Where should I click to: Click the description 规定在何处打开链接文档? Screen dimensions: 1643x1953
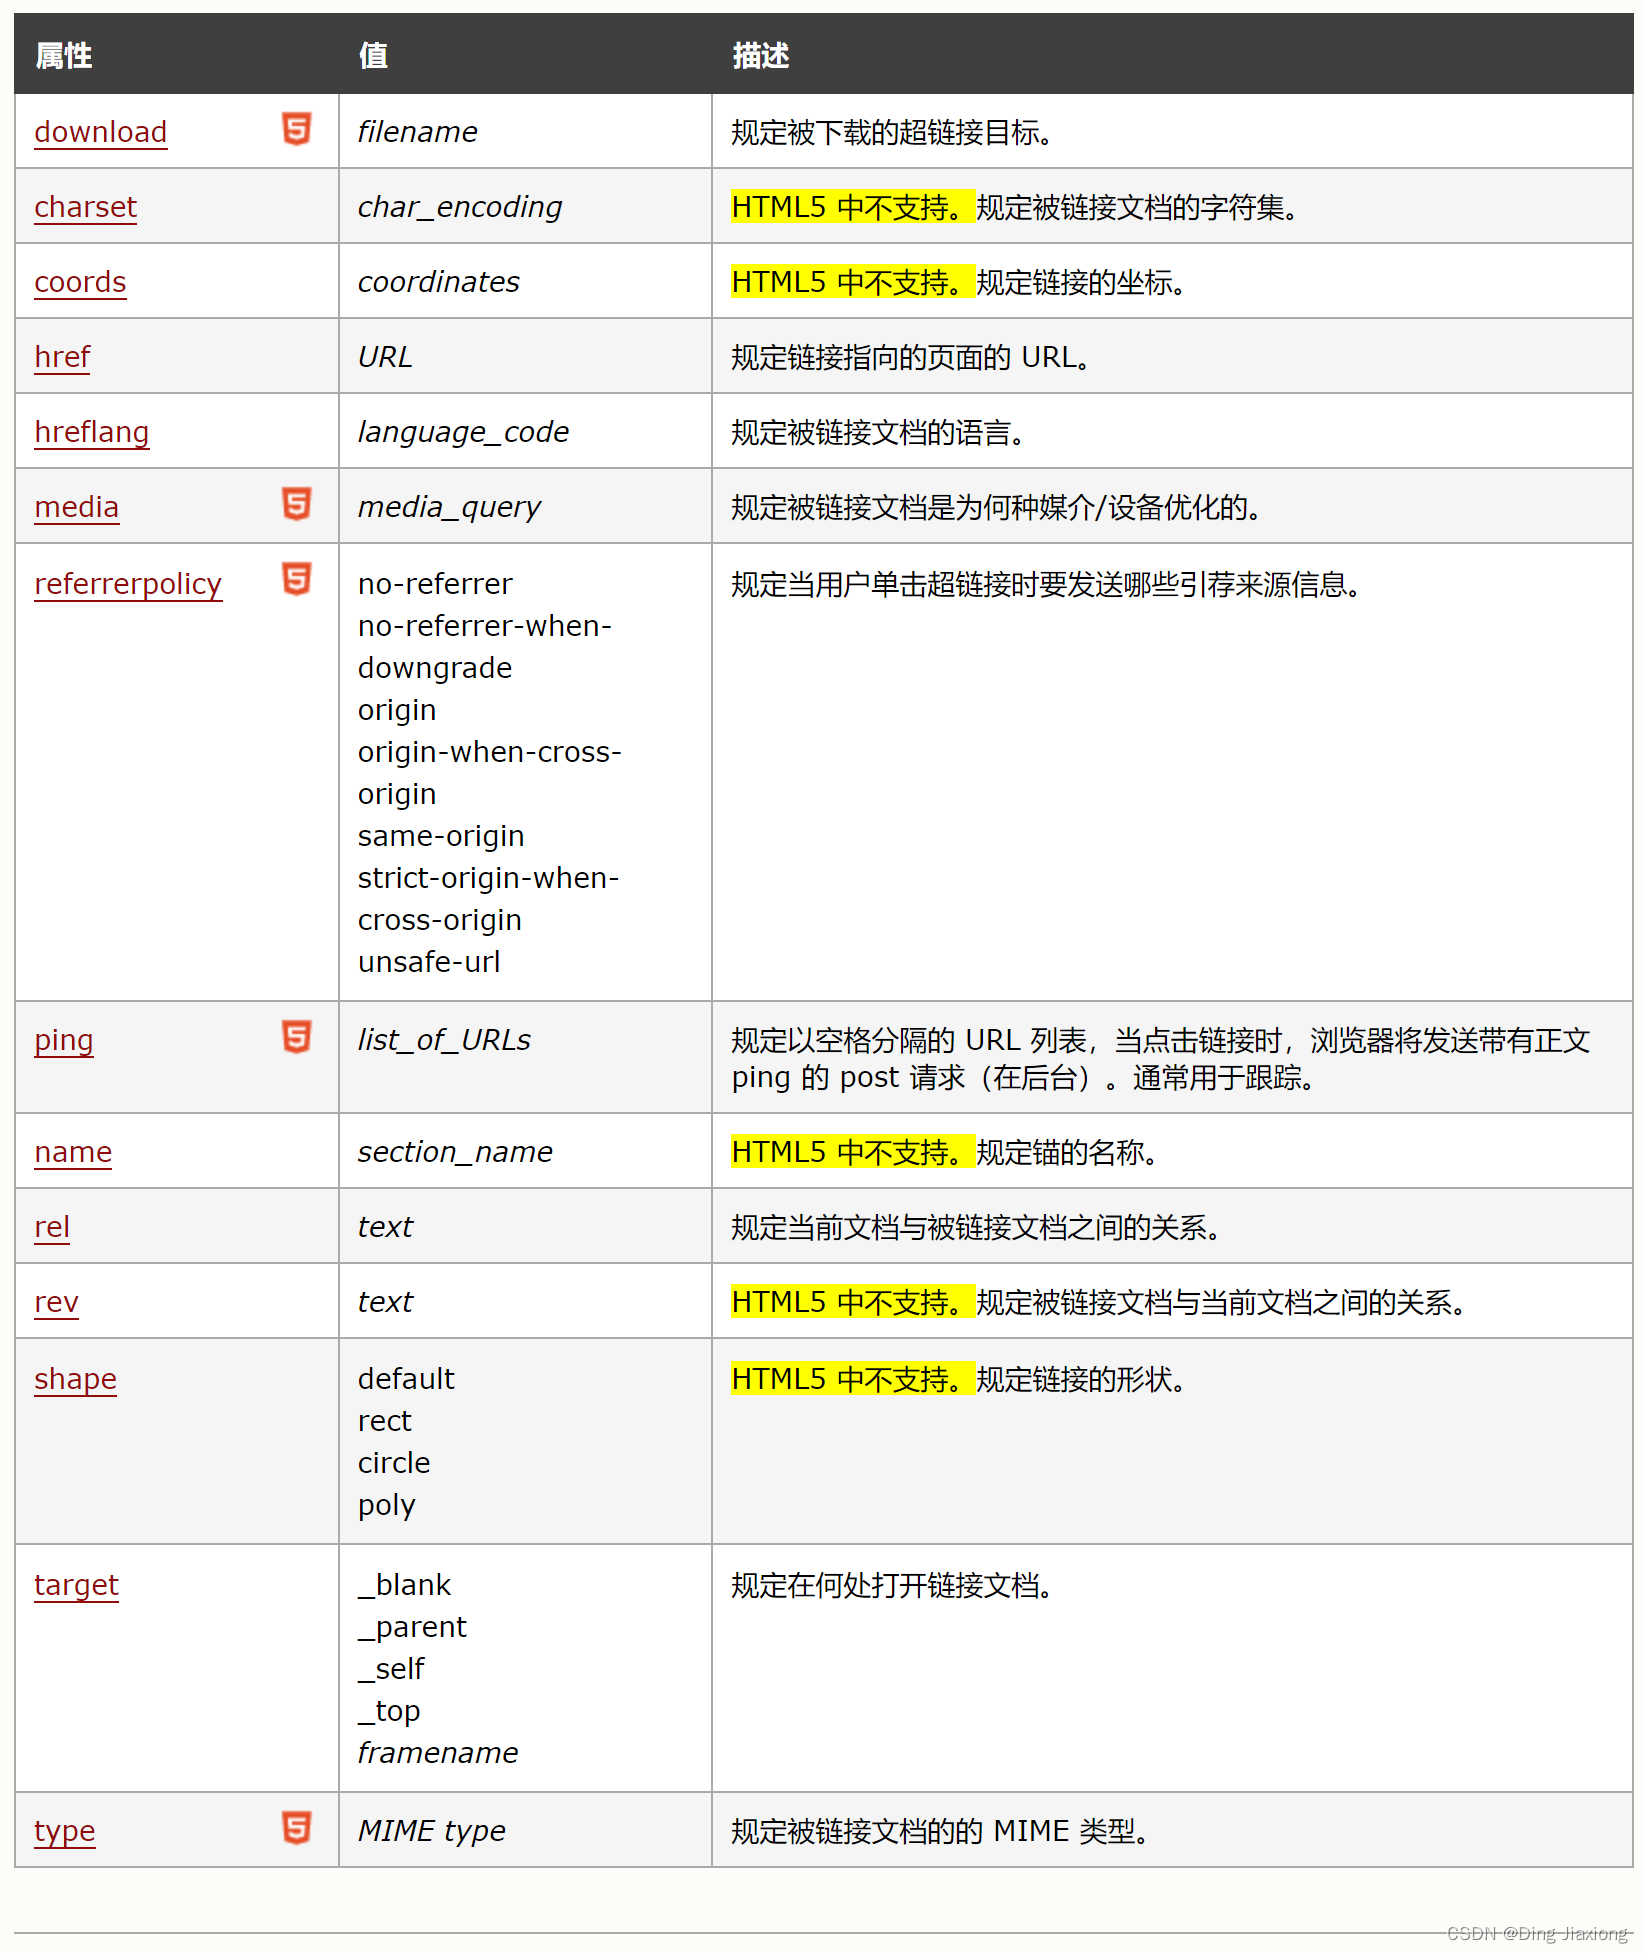tap(892, 1585)
